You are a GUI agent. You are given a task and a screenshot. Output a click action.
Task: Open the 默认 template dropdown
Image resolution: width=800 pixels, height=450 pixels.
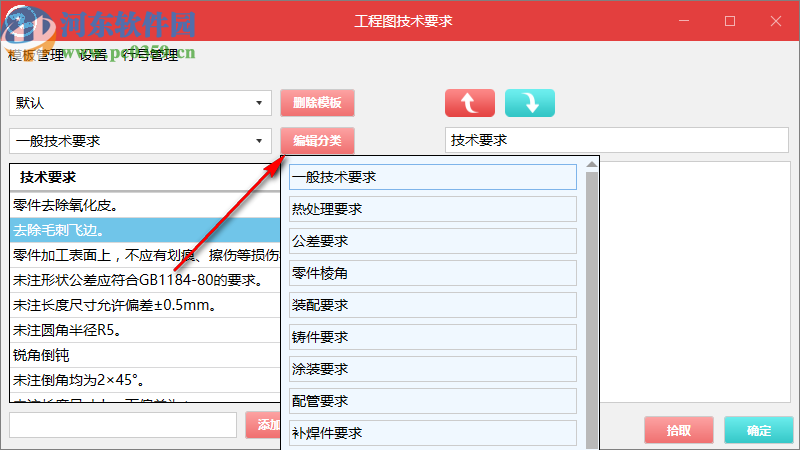[x=140, y=103]
